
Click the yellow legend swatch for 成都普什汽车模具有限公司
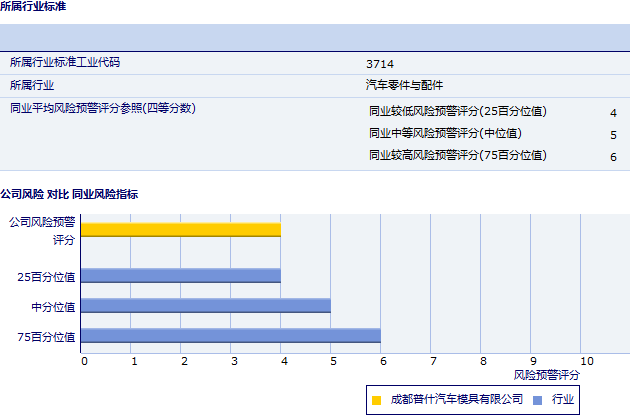[377, 400]
